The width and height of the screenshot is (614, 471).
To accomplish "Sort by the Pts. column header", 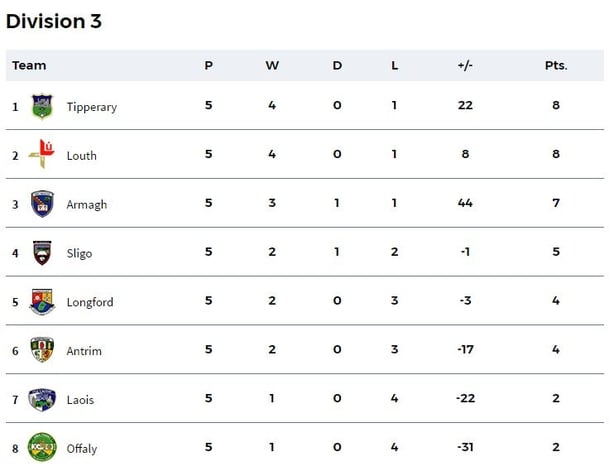I will [x=556, y=65].
